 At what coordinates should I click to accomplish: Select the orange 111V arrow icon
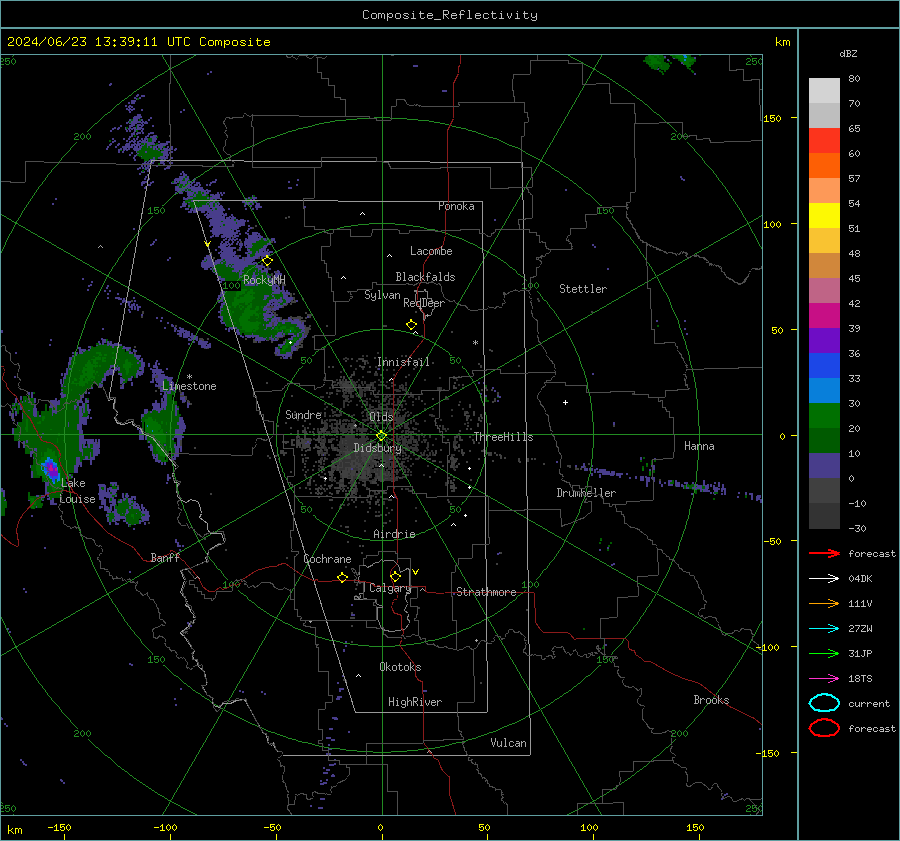[824, 603]
